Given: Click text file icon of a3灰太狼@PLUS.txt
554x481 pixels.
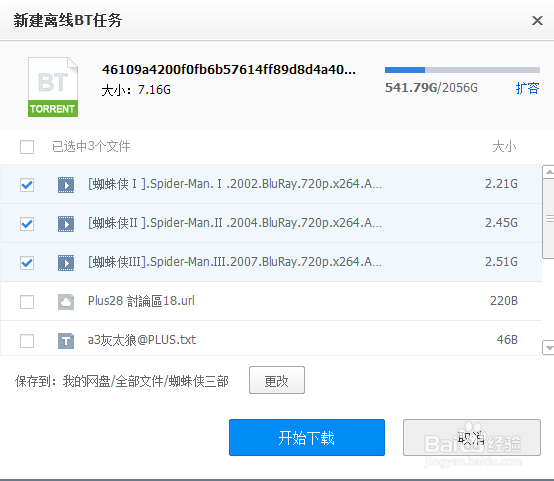Looking at the screenshot, I should (x=66, y=341).
